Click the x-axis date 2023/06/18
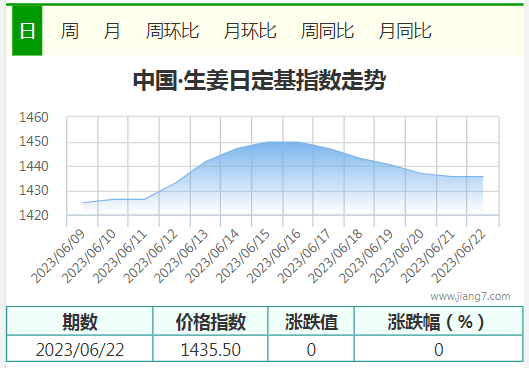 coord(335,256)
